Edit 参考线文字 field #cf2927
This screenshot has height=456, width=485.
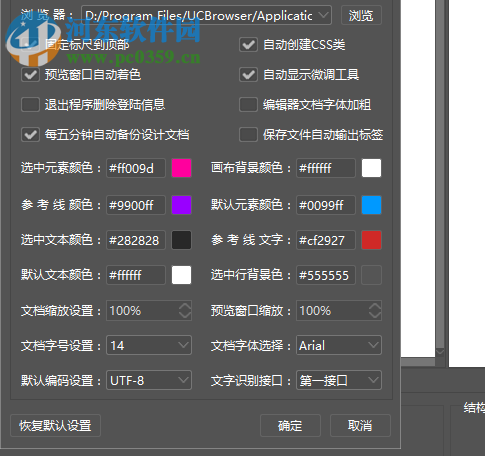click(x=326, y=240)
